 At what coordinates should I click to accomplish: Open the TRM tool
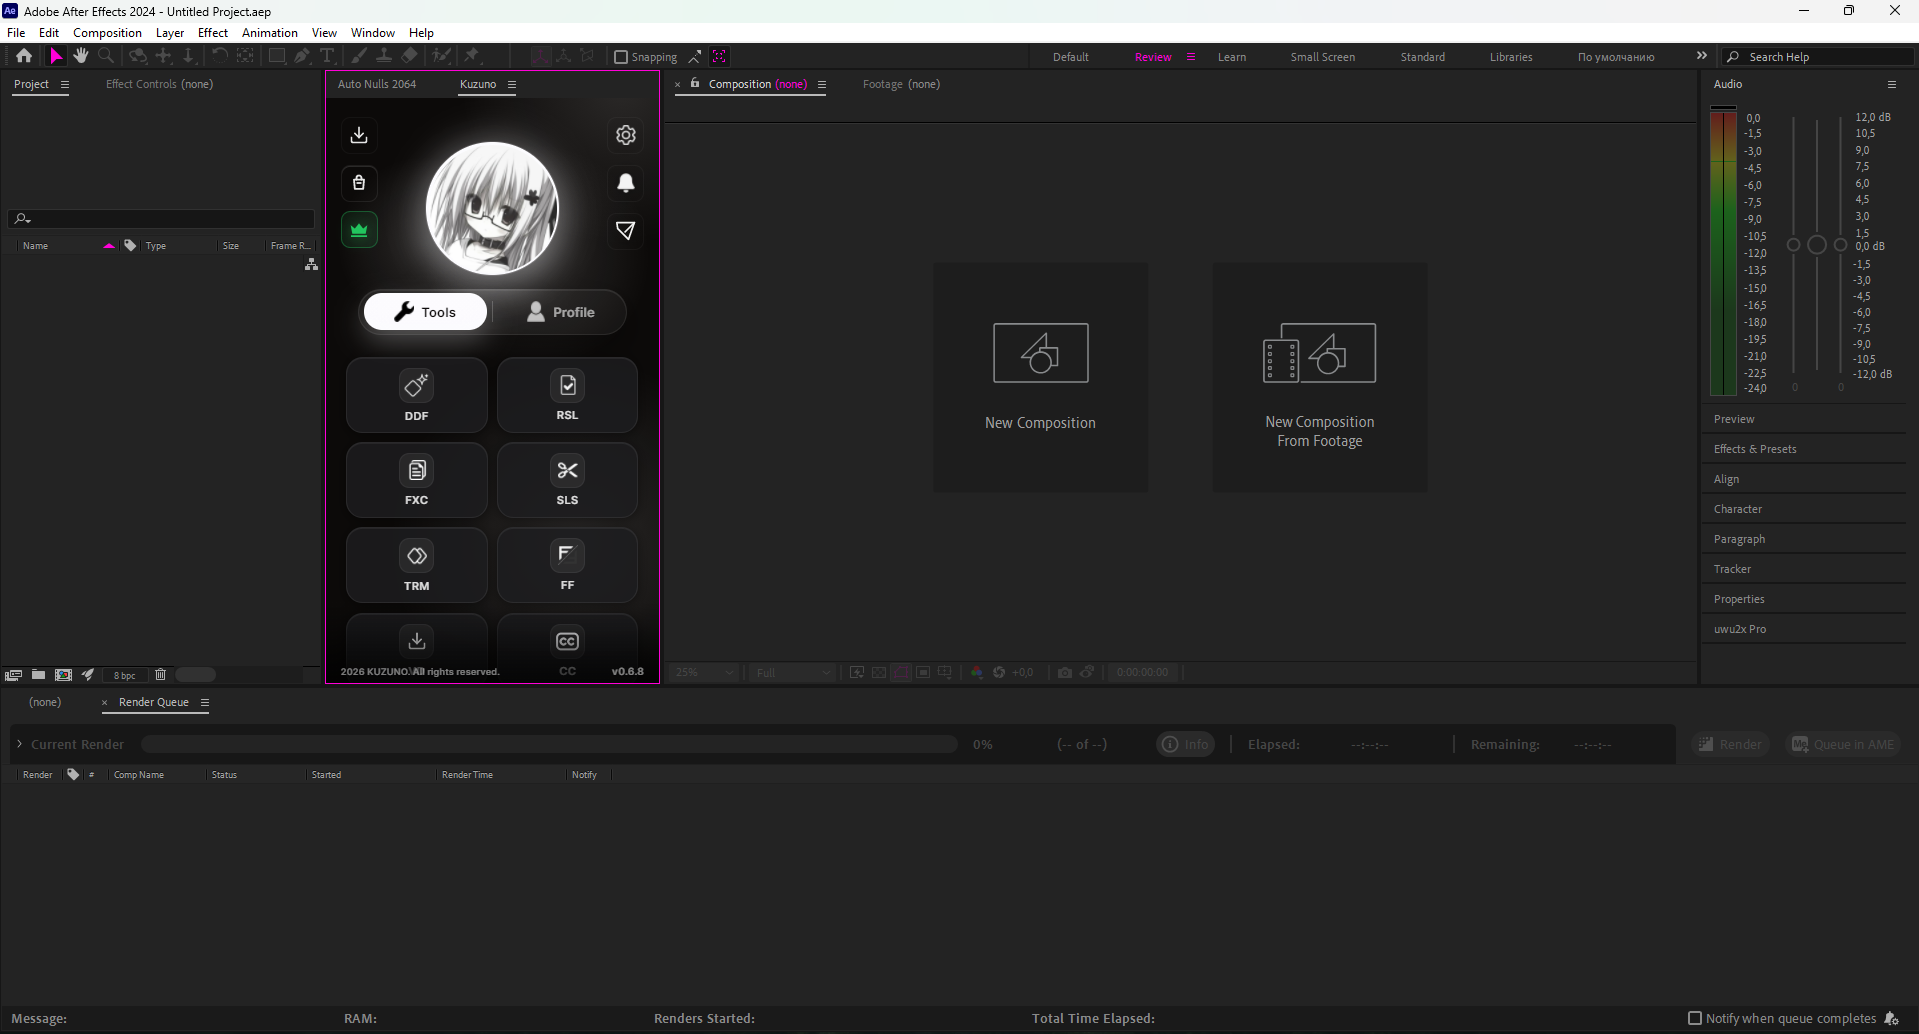(417, 566)
